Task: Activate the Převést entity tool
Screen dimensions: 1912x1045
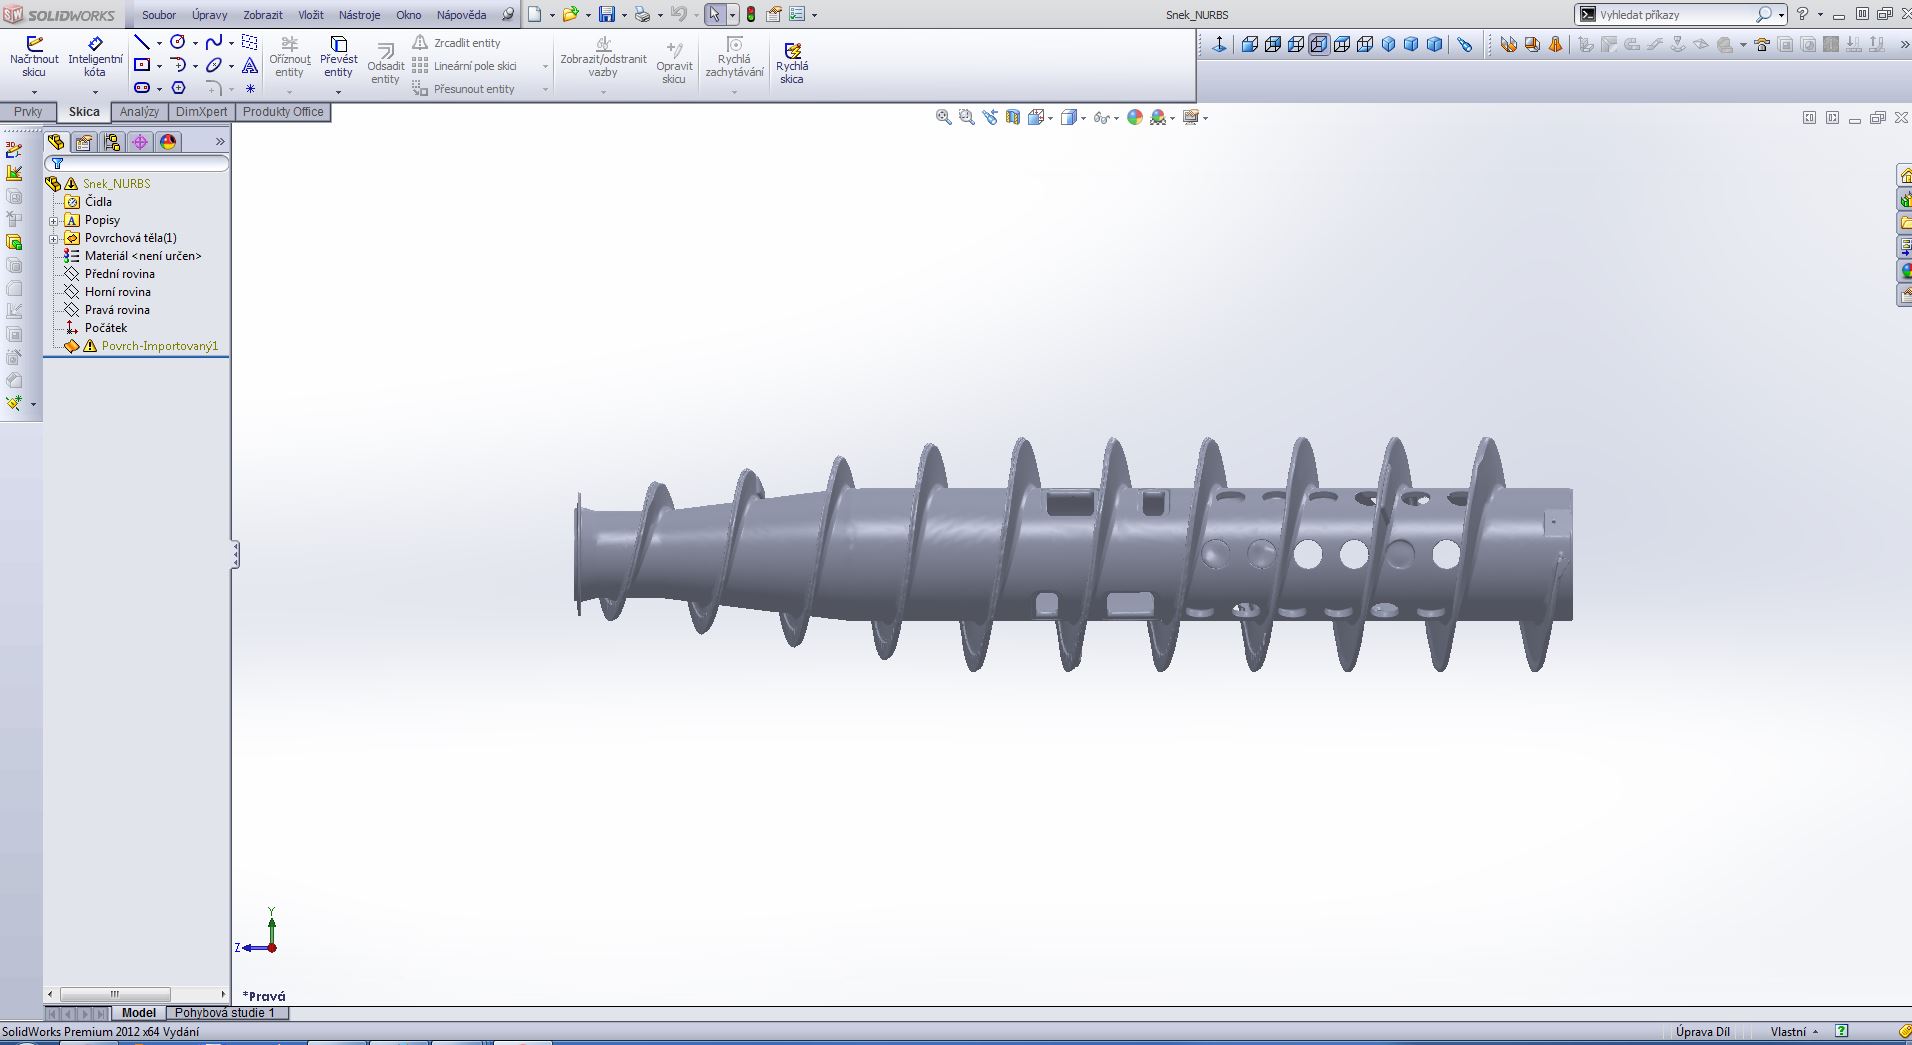Action: point(338,57)
